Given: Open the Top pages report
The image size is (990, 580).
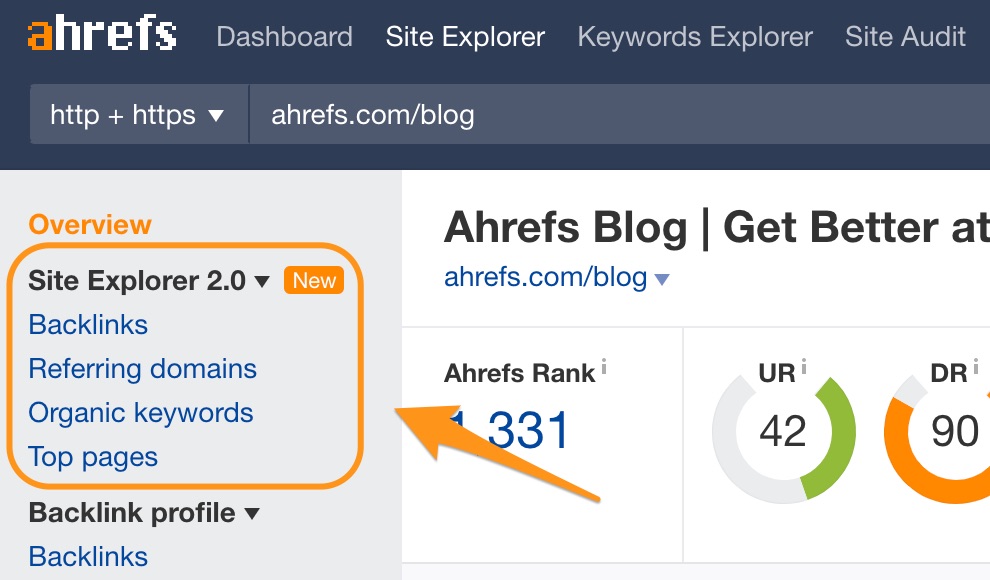Looking at the screenshot, I should tap(93, 457).
